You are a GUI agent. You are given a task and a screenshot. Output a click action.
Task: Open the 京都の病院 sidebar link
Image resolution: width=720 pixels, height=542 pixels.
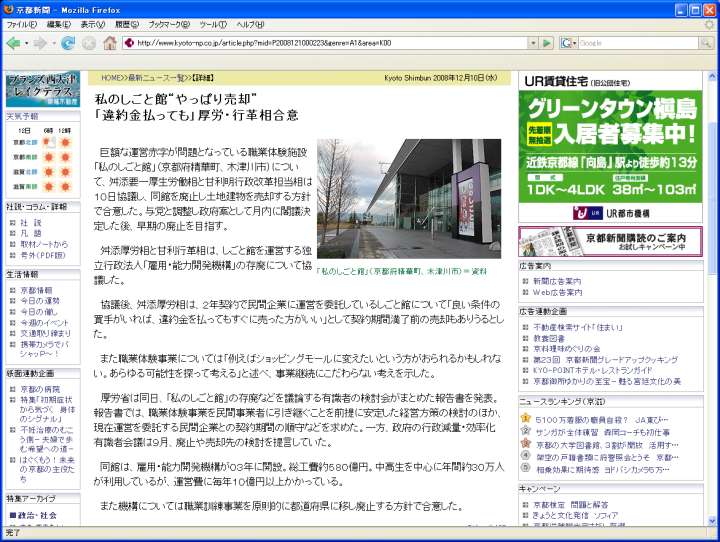38,388
